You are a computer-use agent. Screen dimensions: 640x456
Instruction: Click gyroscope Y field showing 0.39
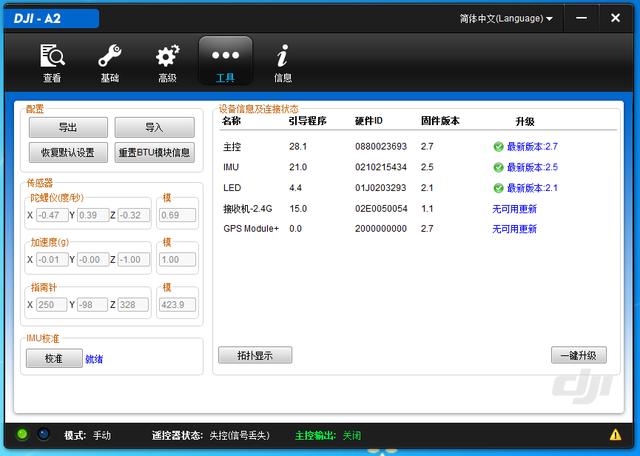coord(93,215)
